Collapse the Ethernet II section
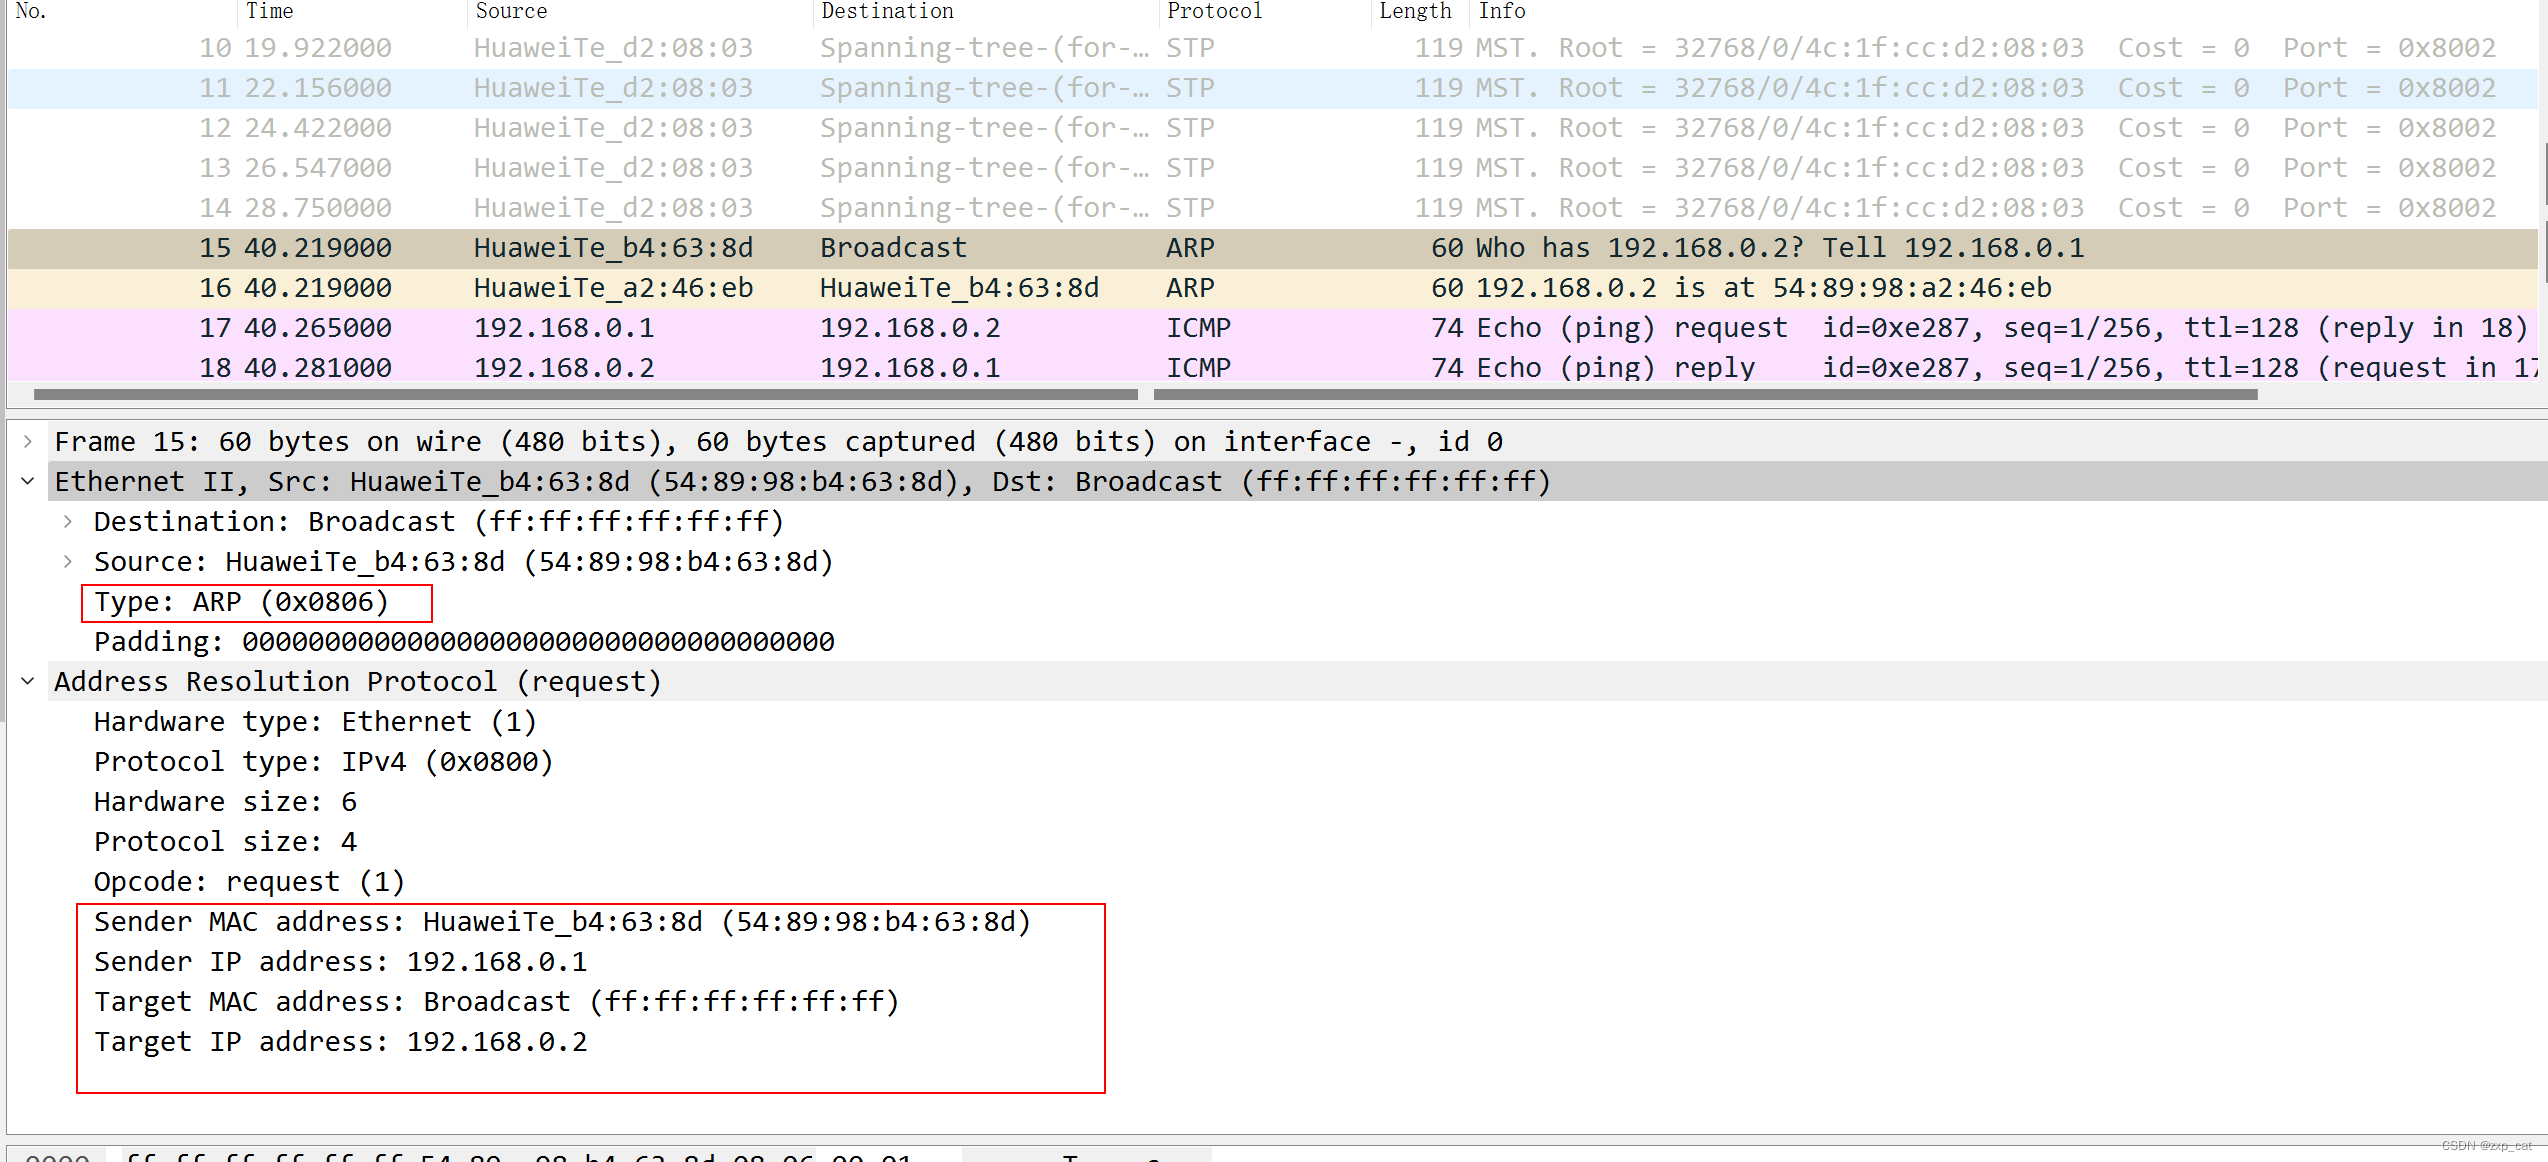 (28, 481)
